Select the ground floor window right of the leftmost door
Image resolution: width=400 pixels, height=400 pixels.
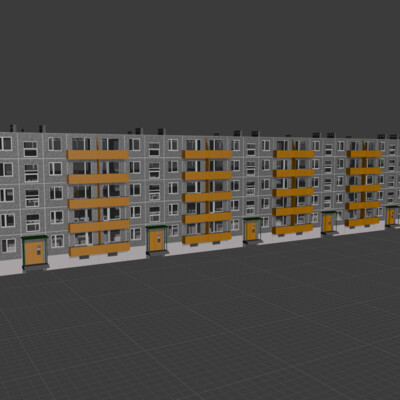point(57,241)
